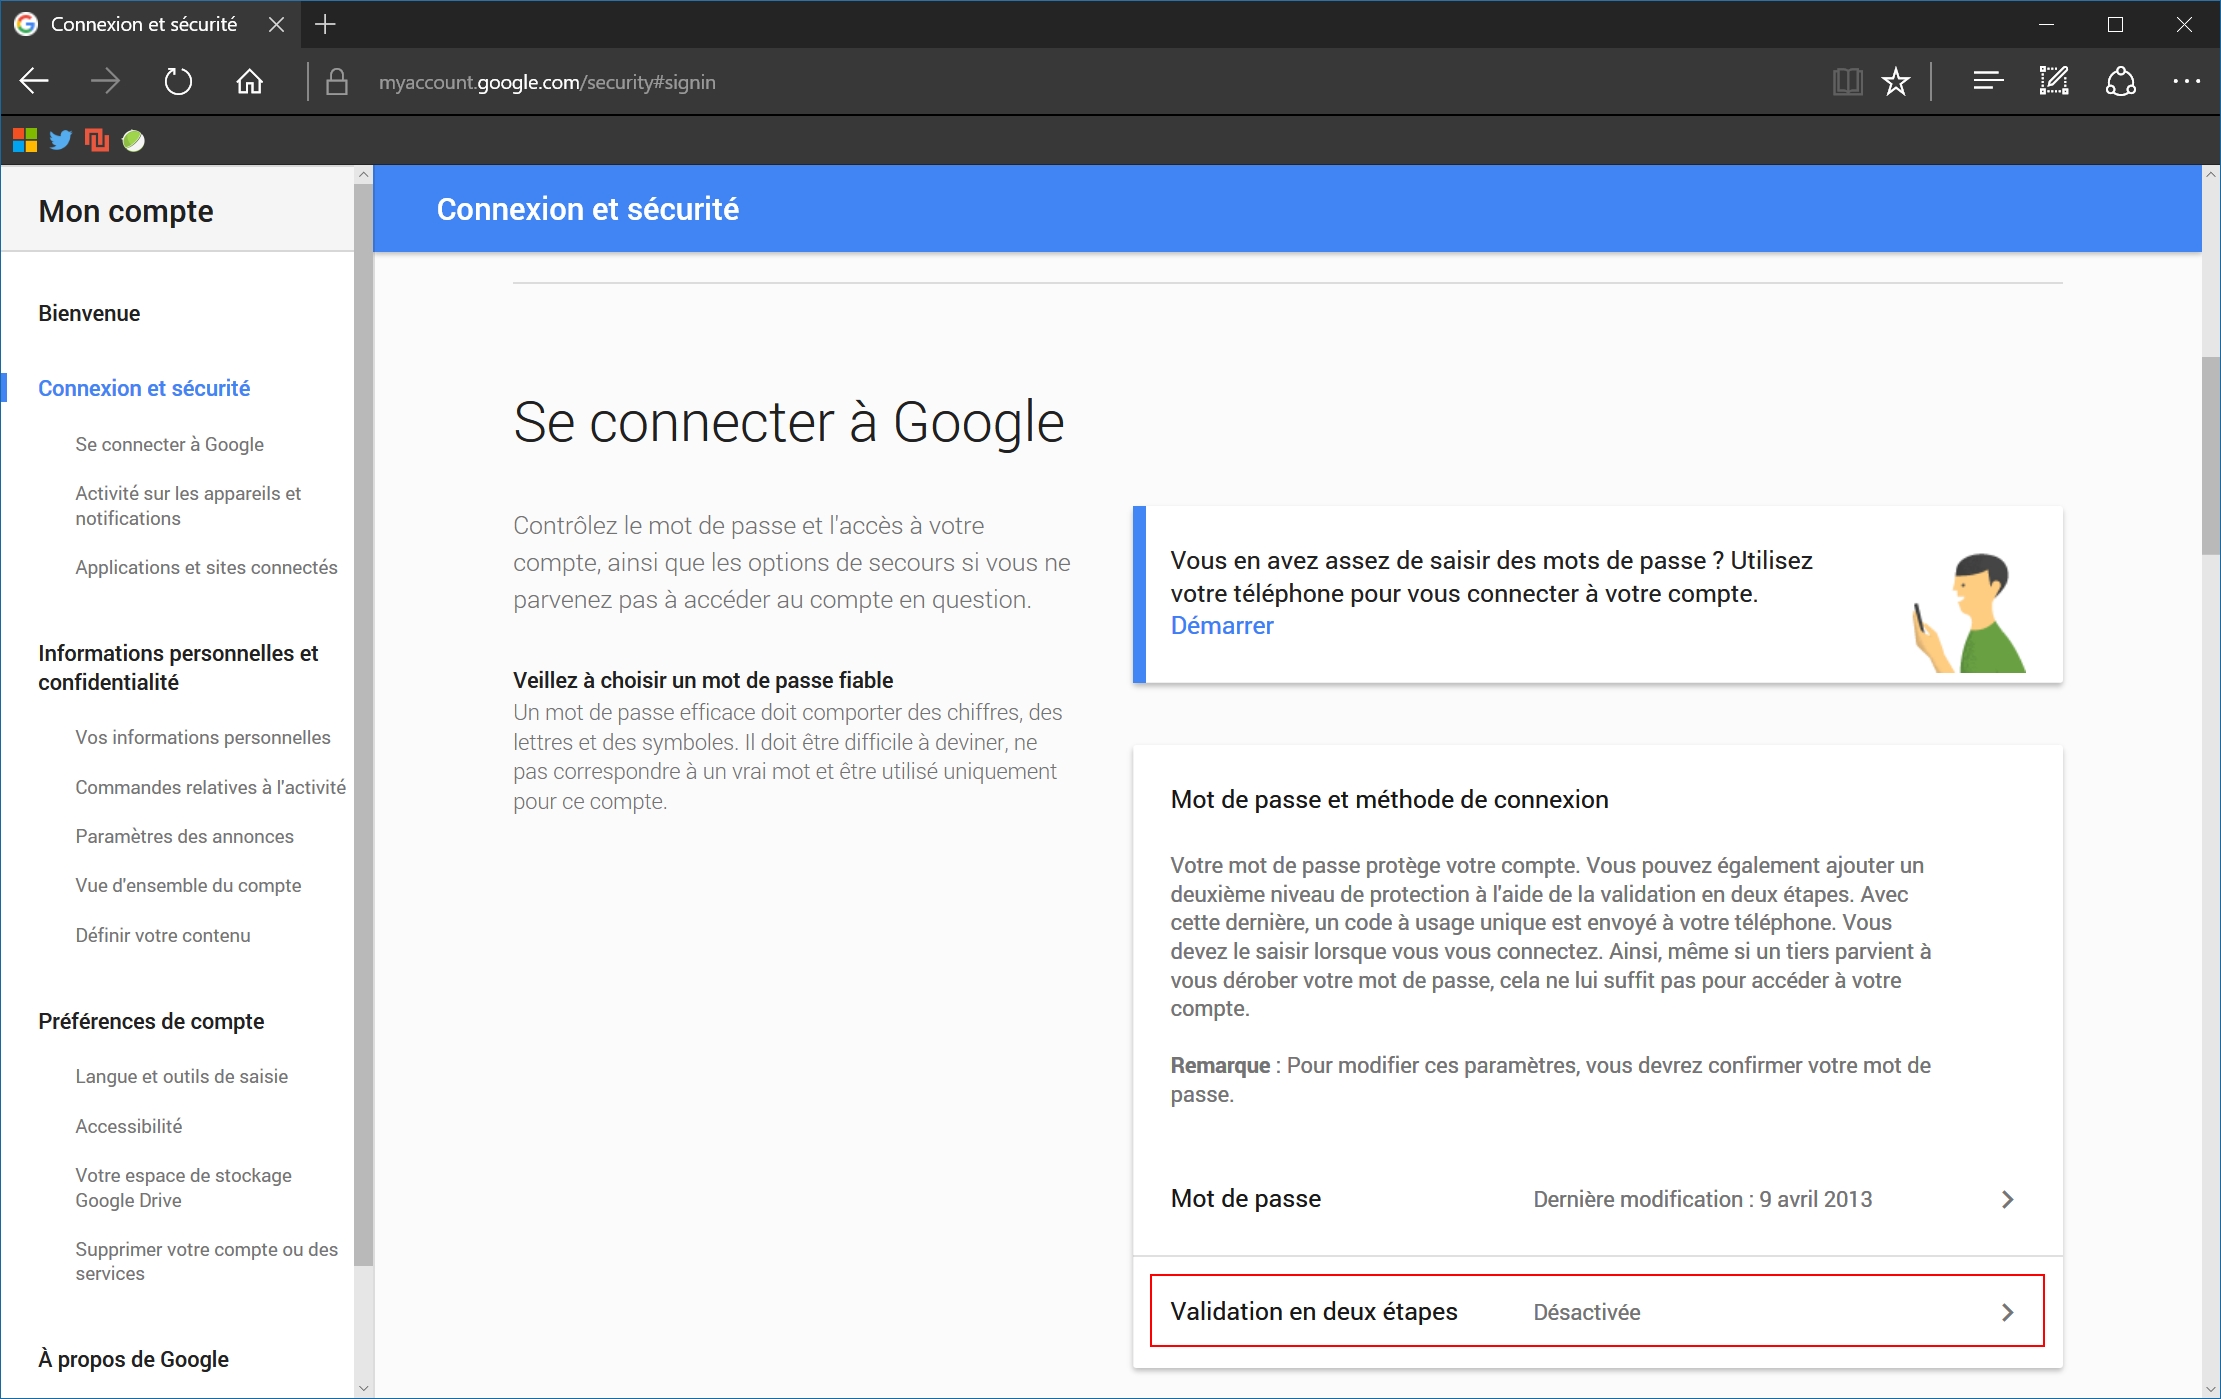
Task: Close the Connexion et sécurité tab
Action: [x=276, y=24]
